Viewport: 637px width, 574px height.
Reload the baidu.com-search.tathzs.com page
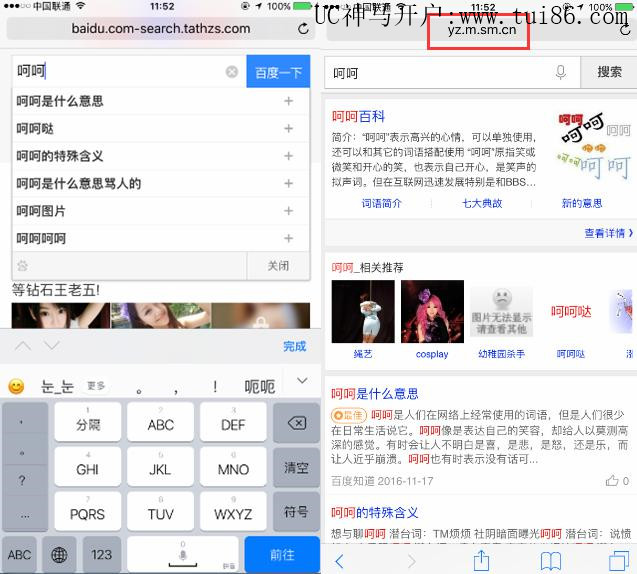pyautogui.click(x=303, y=29)
